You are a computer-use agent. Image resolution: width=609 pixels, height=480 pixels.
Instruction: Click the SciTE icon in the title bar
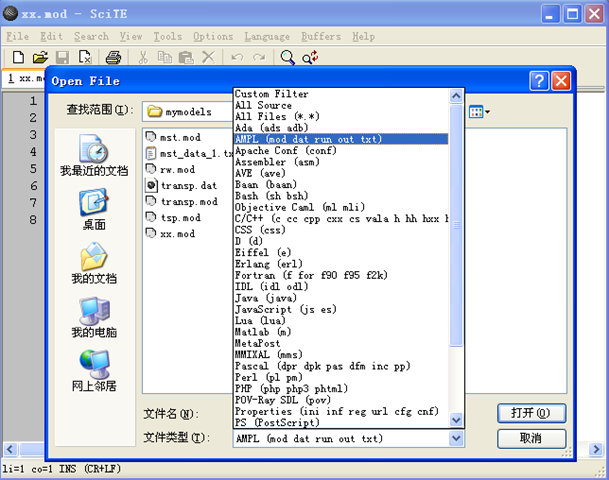[10, 14]
